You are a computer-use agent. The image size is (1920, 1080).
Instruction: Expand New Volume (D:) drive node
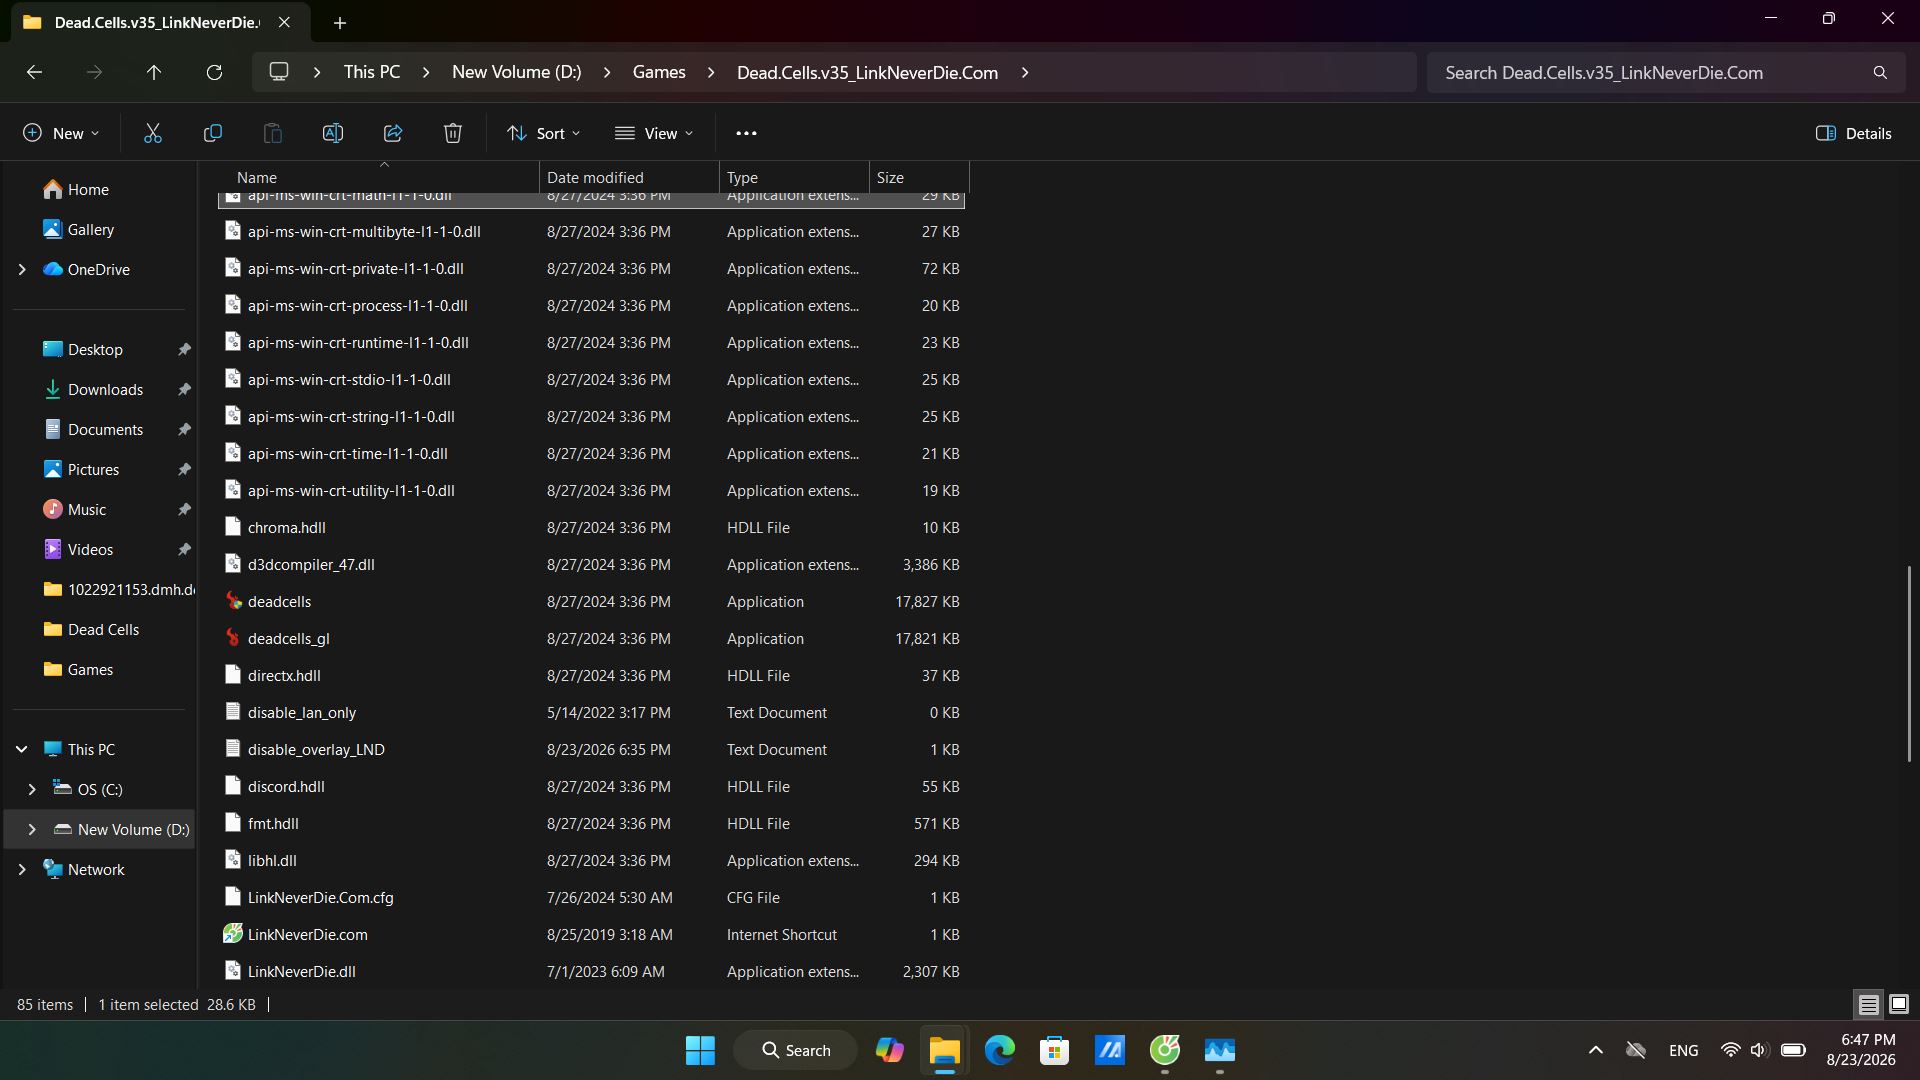point(32,829)
